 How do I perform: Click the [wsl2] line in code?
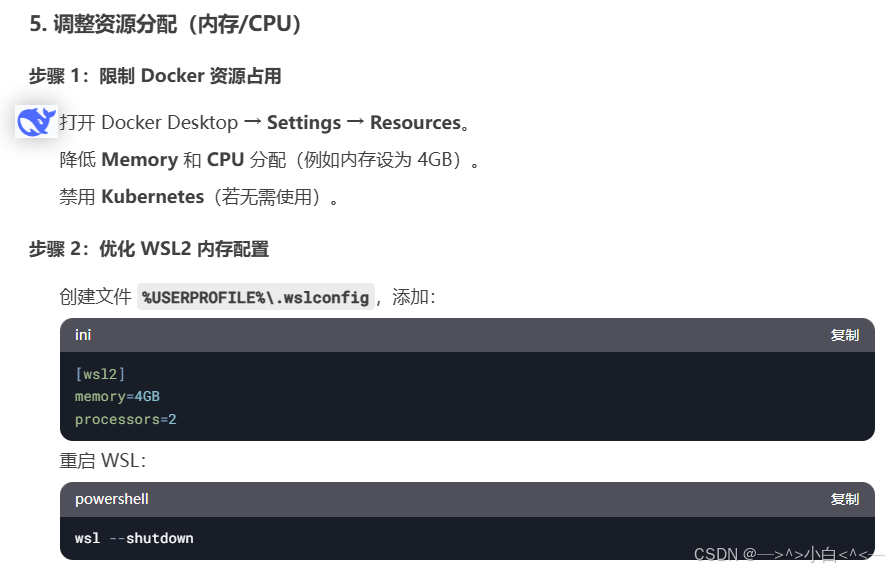pos(100,374)
